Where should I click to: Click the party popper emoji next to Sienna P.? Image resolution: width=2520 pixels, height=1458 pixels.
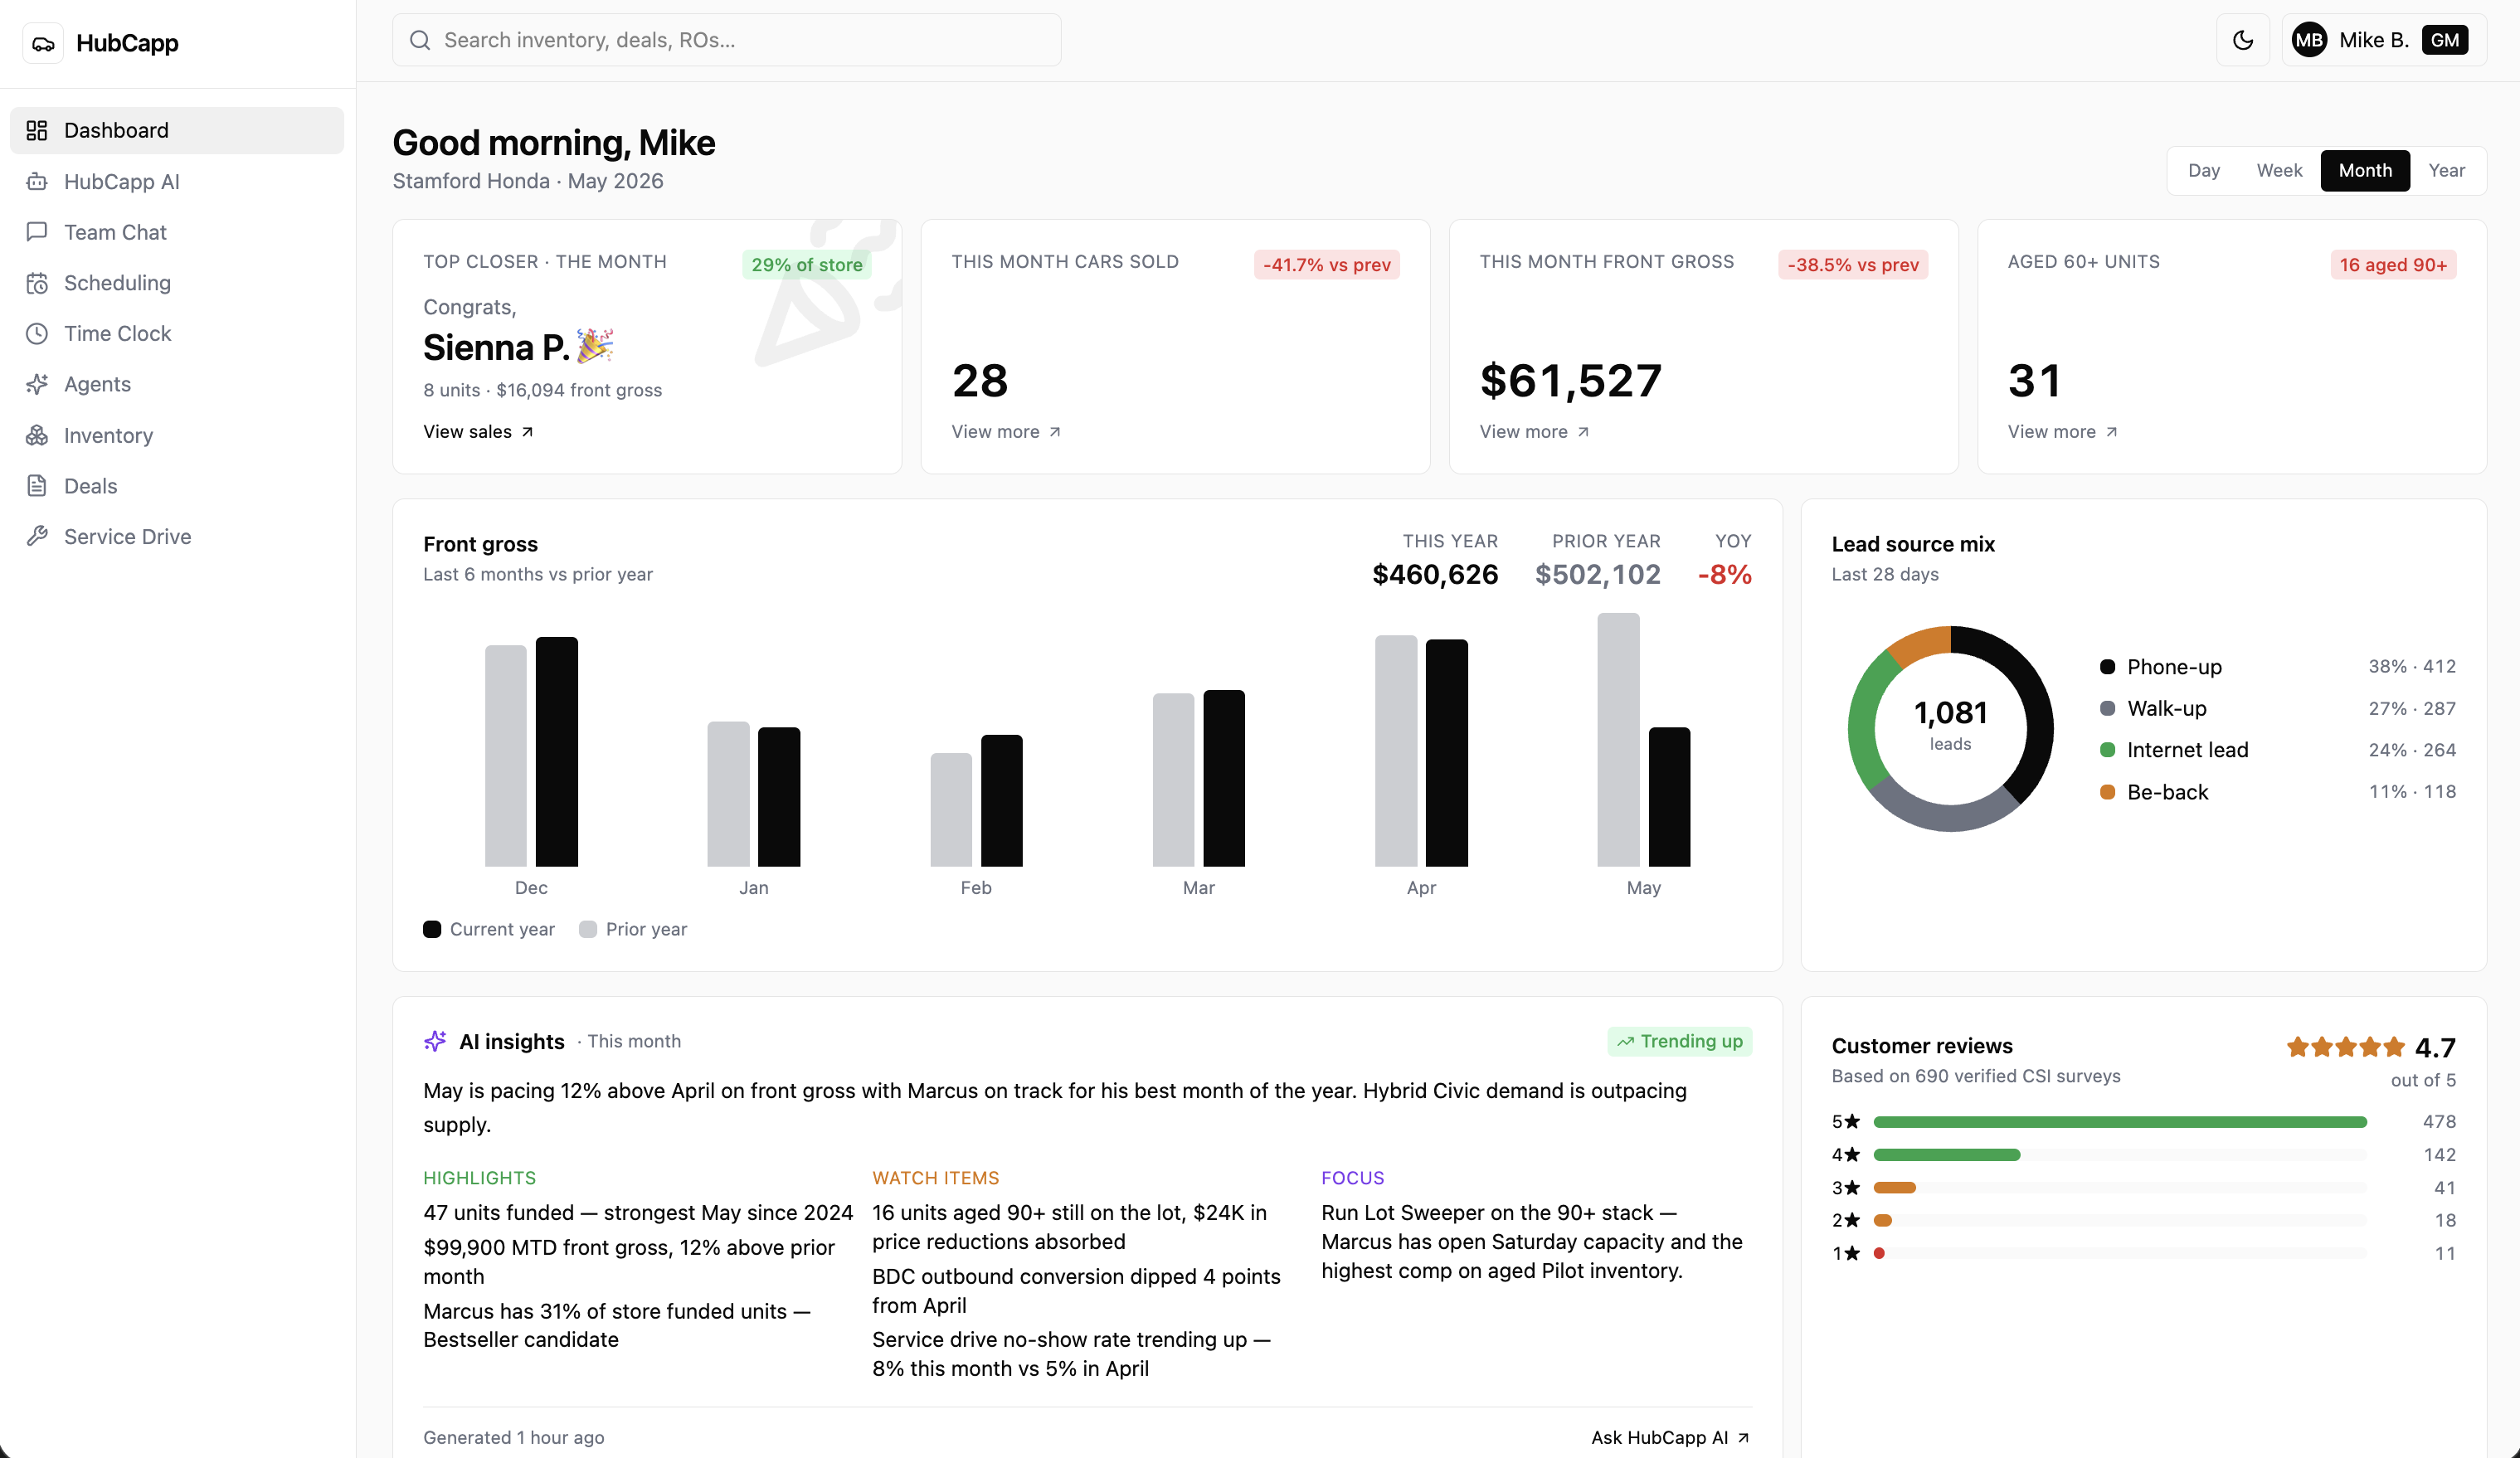tap(596, 346)
